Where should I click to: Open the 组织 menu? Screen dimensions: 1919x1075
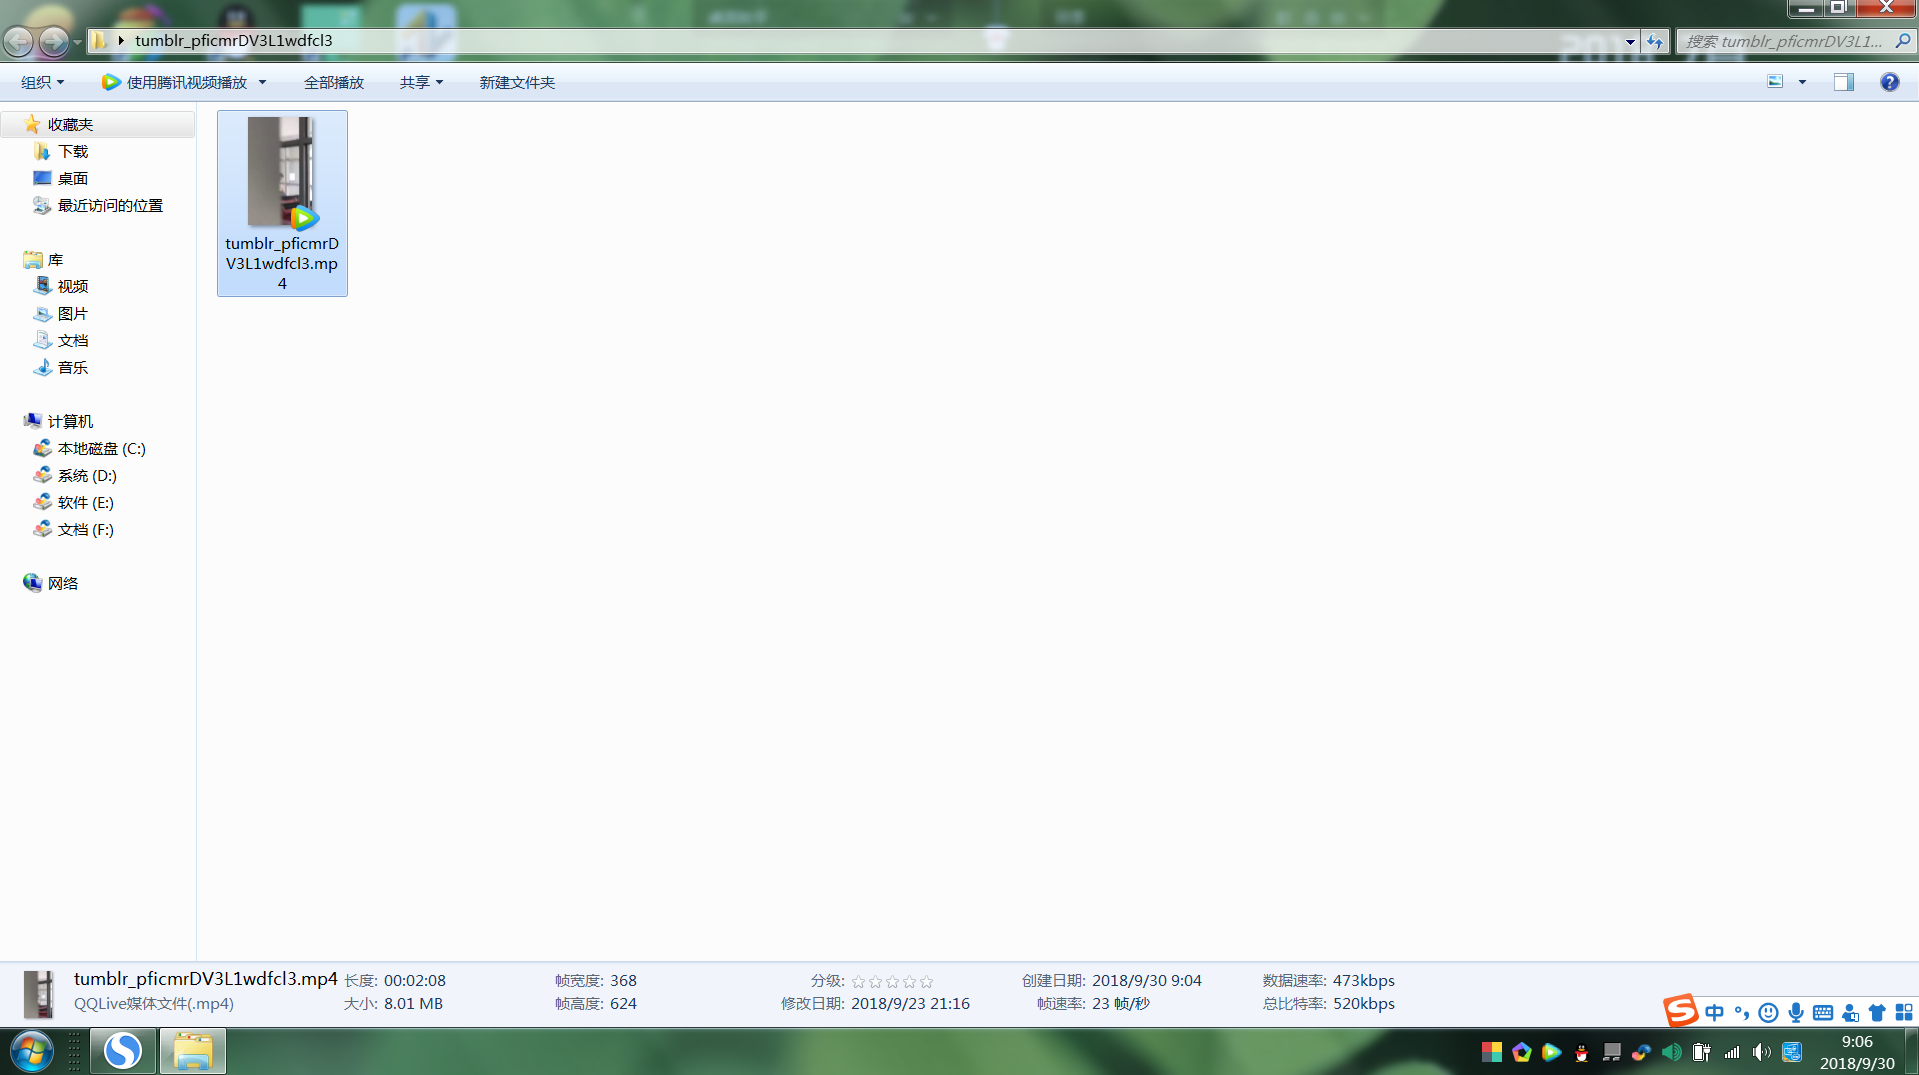[42, 82]
